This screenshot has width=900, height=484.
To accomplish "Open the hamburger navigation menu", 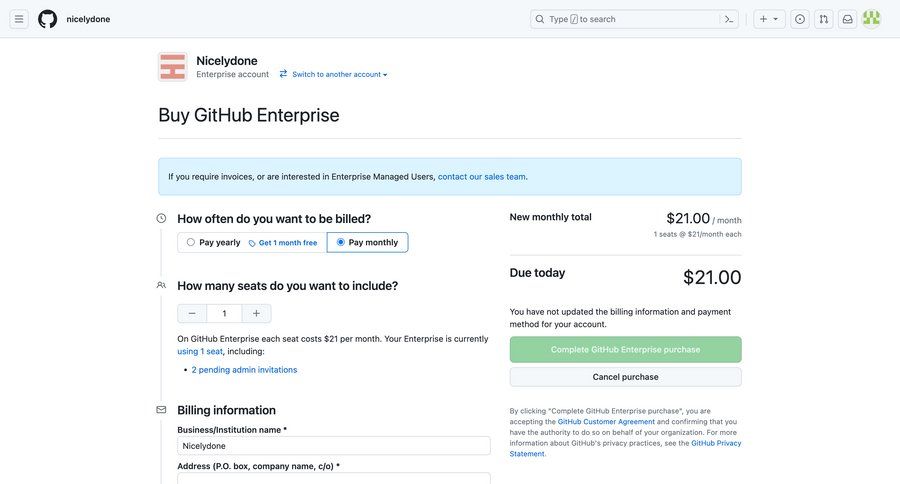I will 19,19.
